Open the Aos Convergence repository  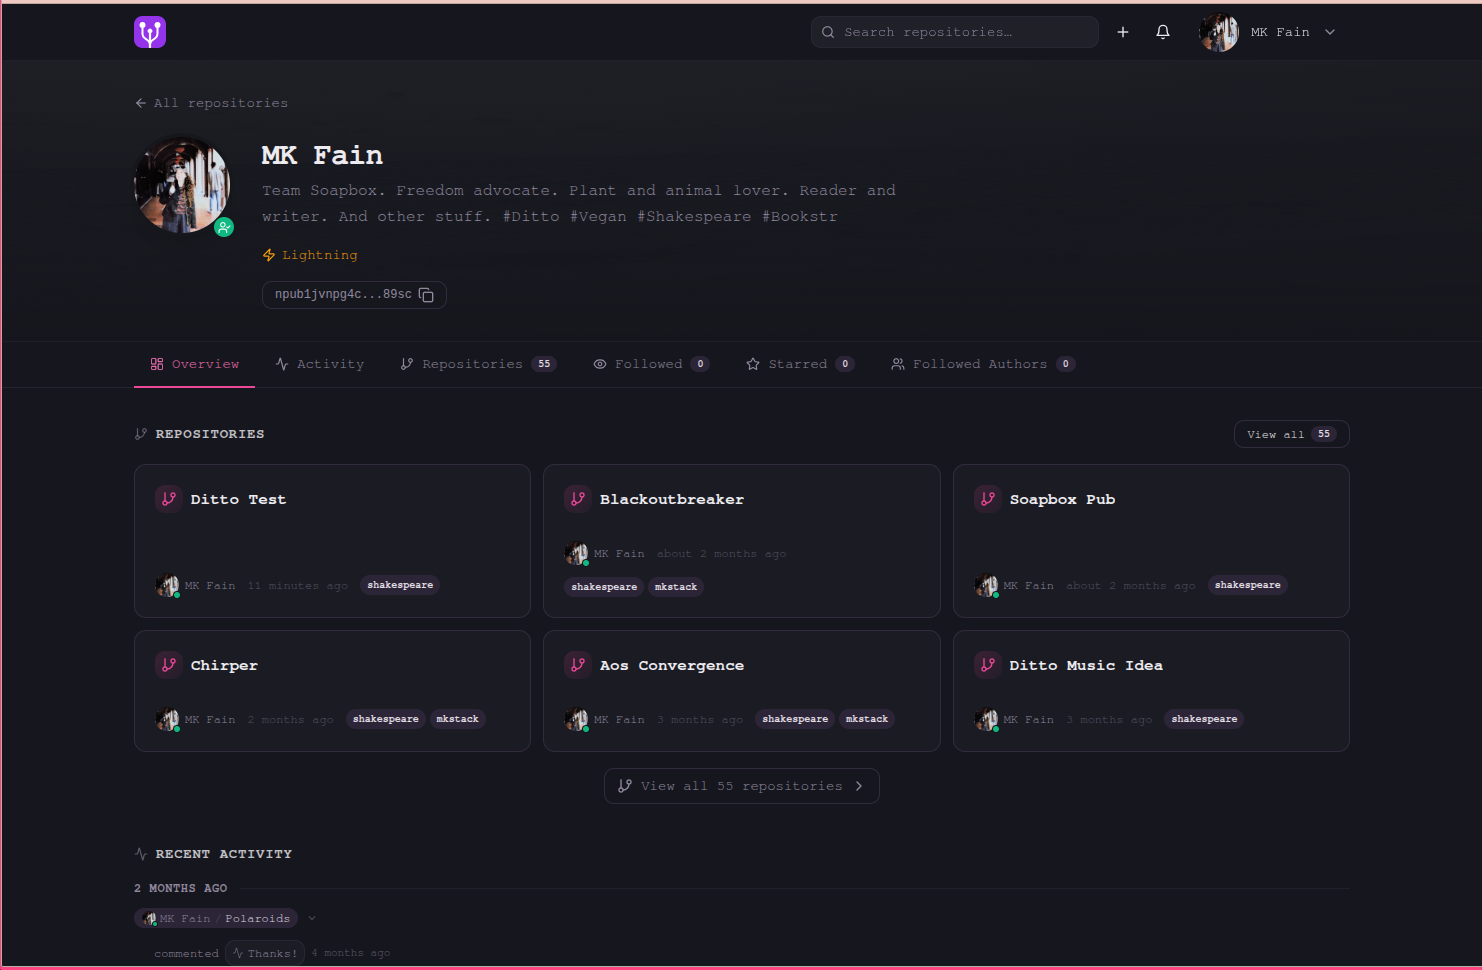(672, 665)
